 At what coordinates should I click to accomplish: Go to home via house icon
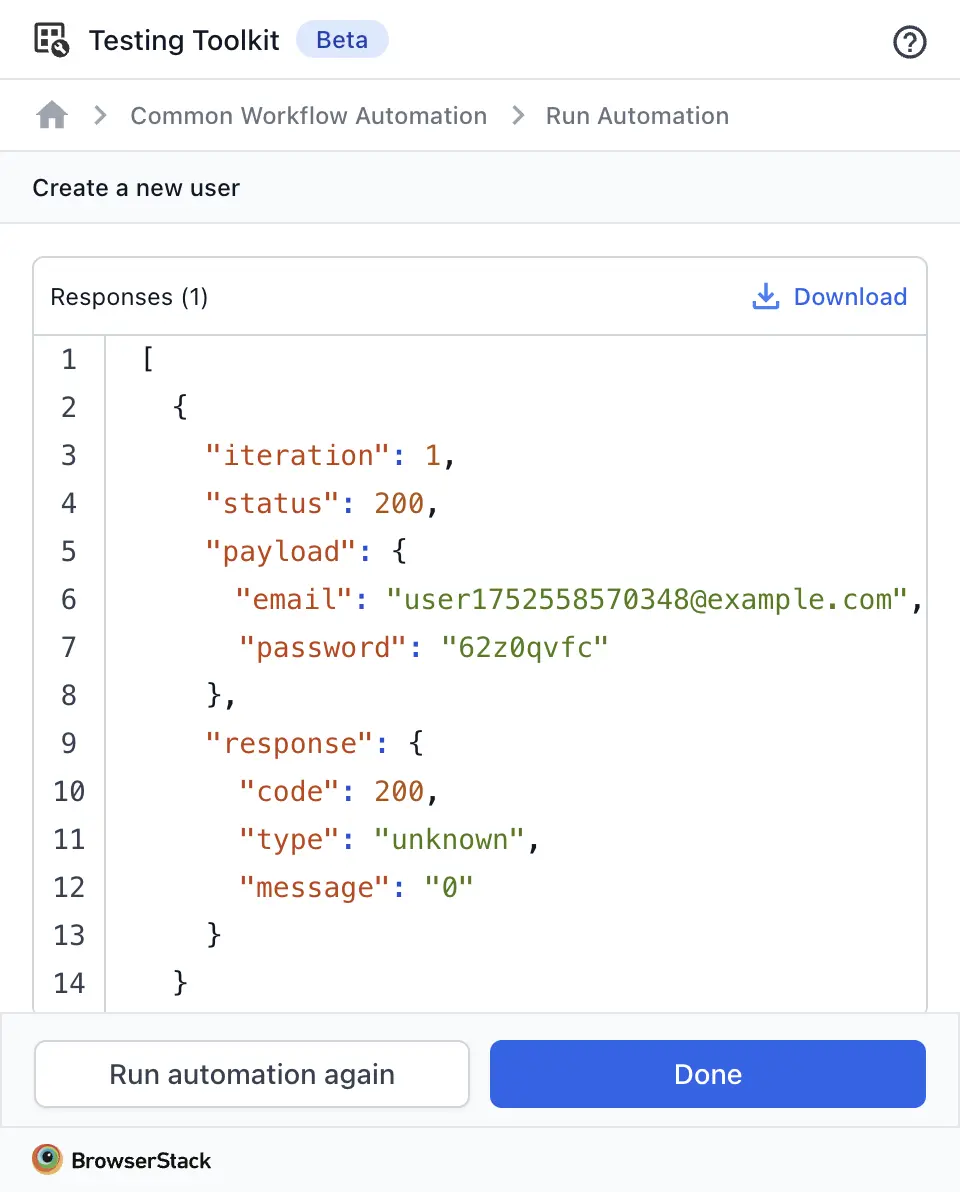tap(52, 116)
